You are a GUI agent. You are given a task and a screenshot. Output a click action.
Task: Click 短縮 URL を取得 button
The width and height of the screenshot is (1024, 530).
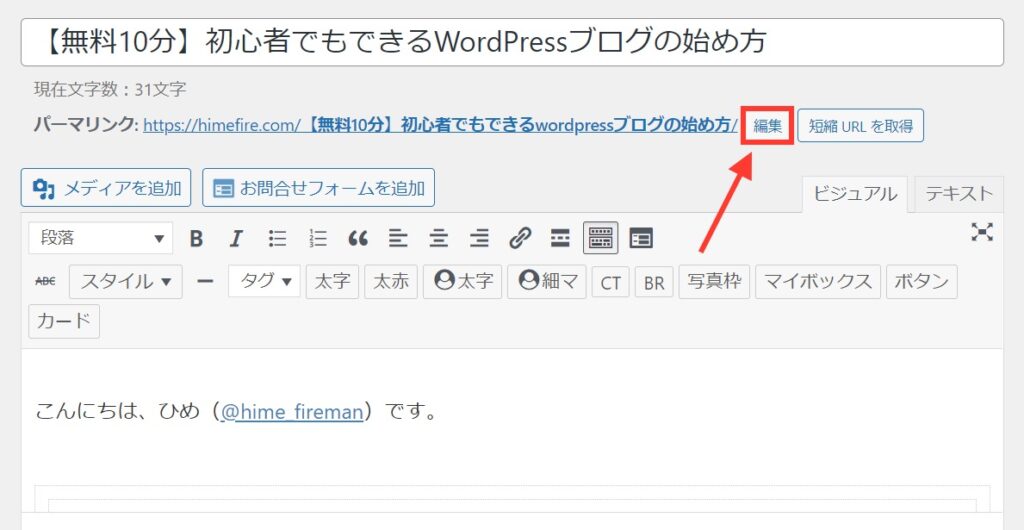point(861,125)
